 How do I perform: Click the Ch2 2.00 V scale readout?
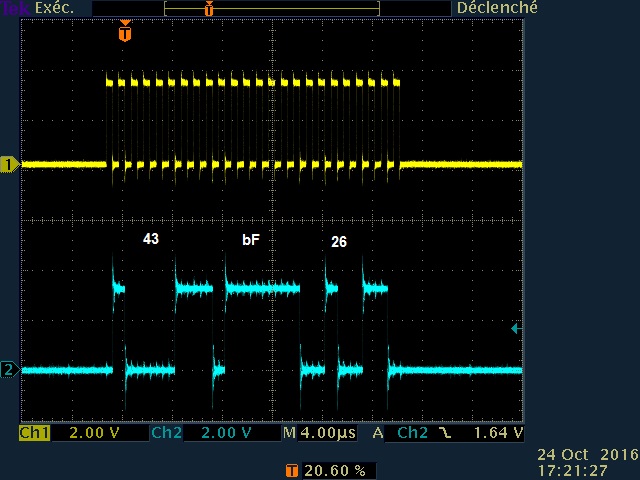pos(227,433)
